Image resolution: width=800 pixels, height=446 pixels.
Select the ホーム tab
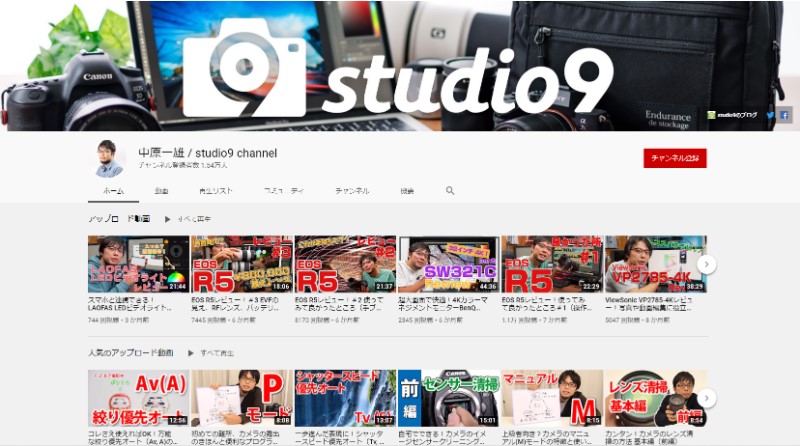pos(113,191)
